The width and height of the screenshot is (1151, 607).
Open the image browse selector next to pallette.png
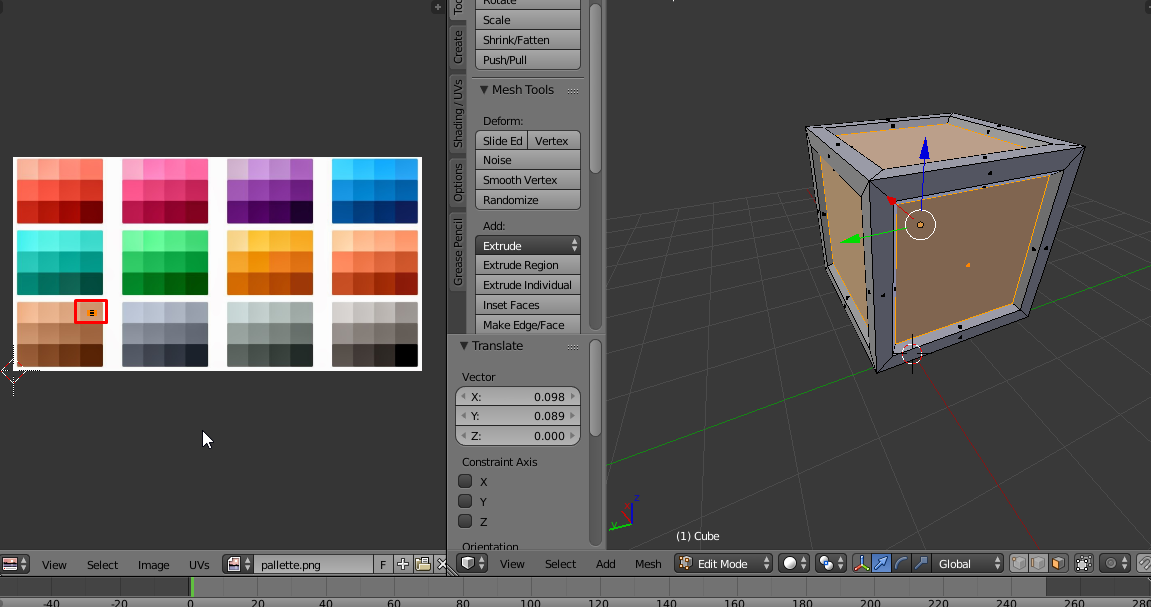click(x=239, y=564)
